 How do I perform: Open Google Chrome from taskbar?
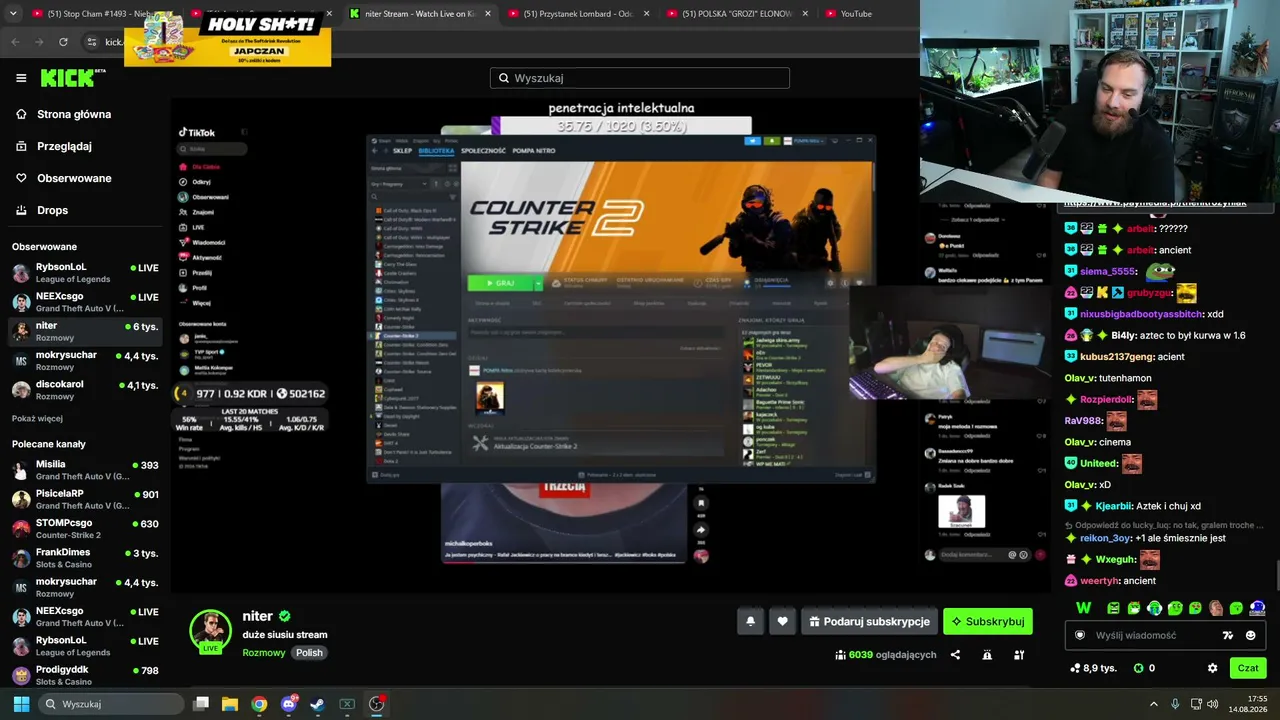coord(259,704)
